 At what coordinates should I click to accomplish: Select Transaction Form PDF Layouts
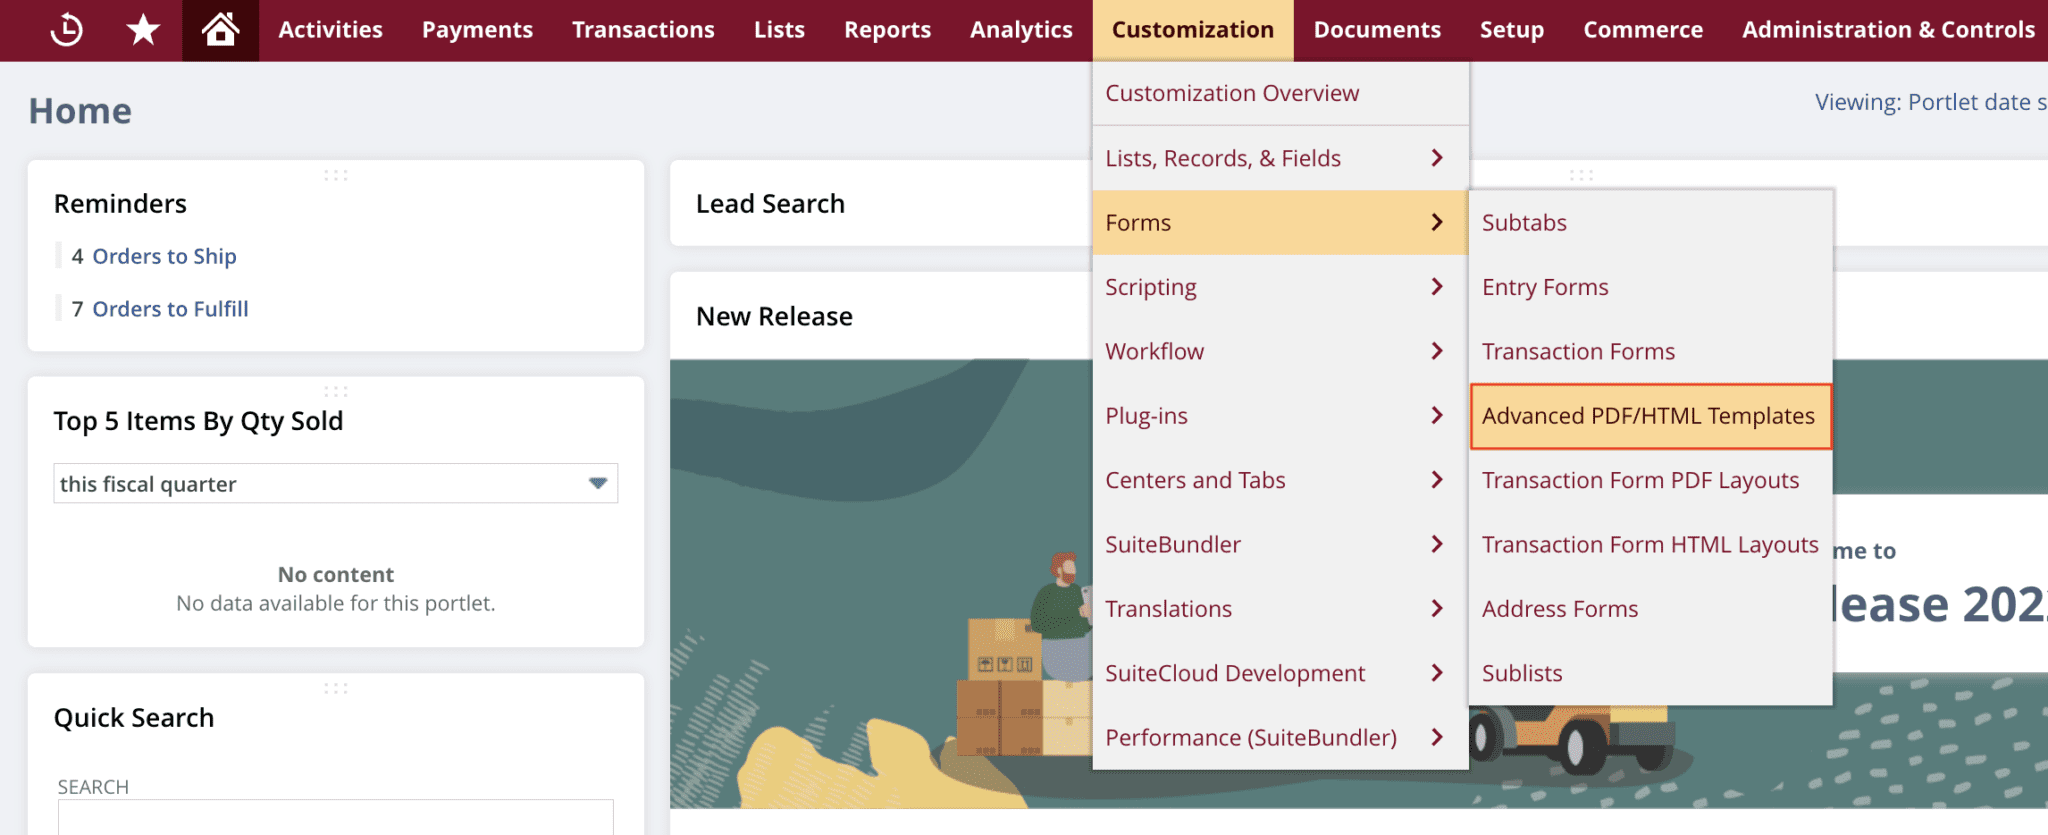pos(1640,481)
